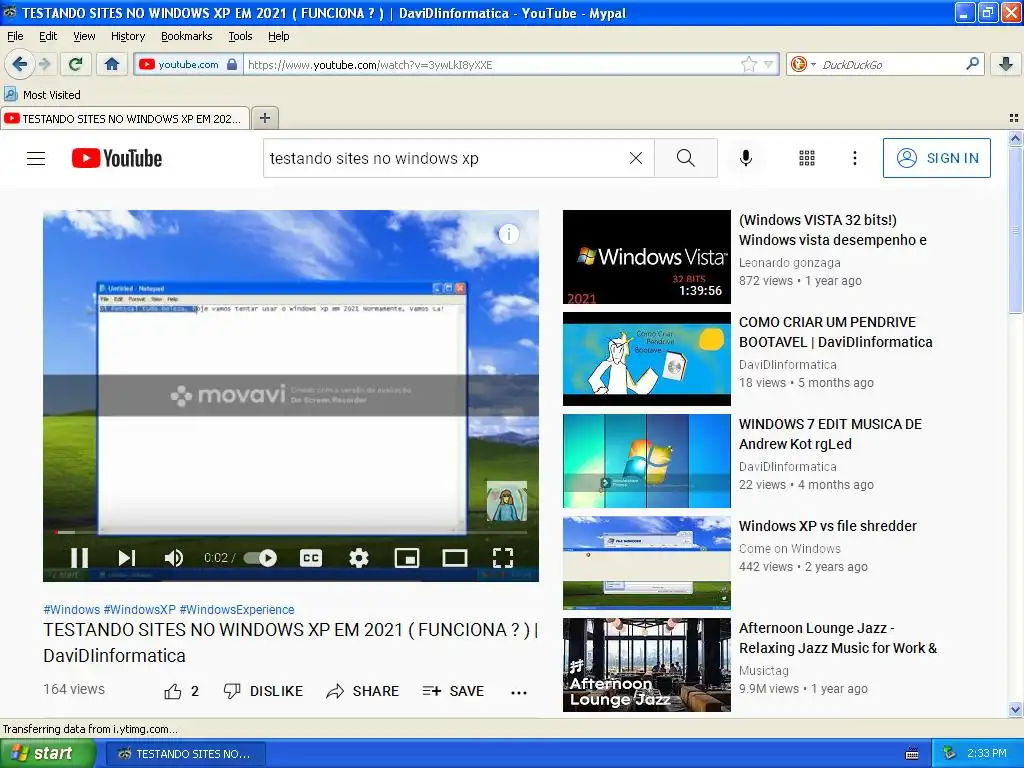
Task: Open the Windows Vista 32 bits thumbnail
Action: (647, 257)
